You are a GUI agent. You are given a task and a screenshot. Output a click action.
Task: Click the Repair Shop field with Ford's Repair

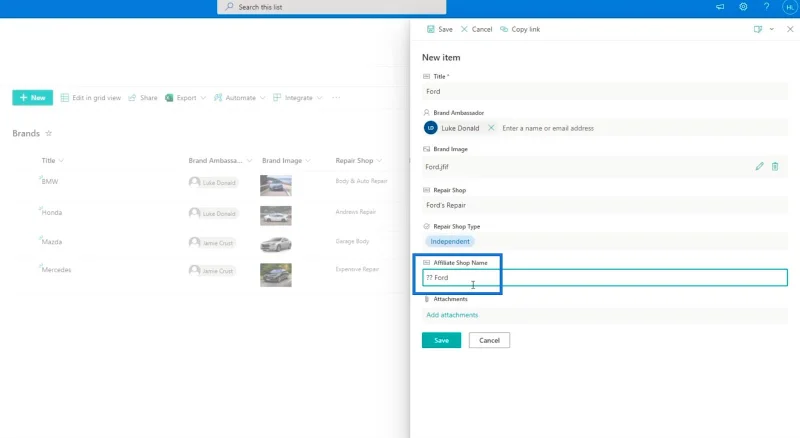(x=605, y=205)
